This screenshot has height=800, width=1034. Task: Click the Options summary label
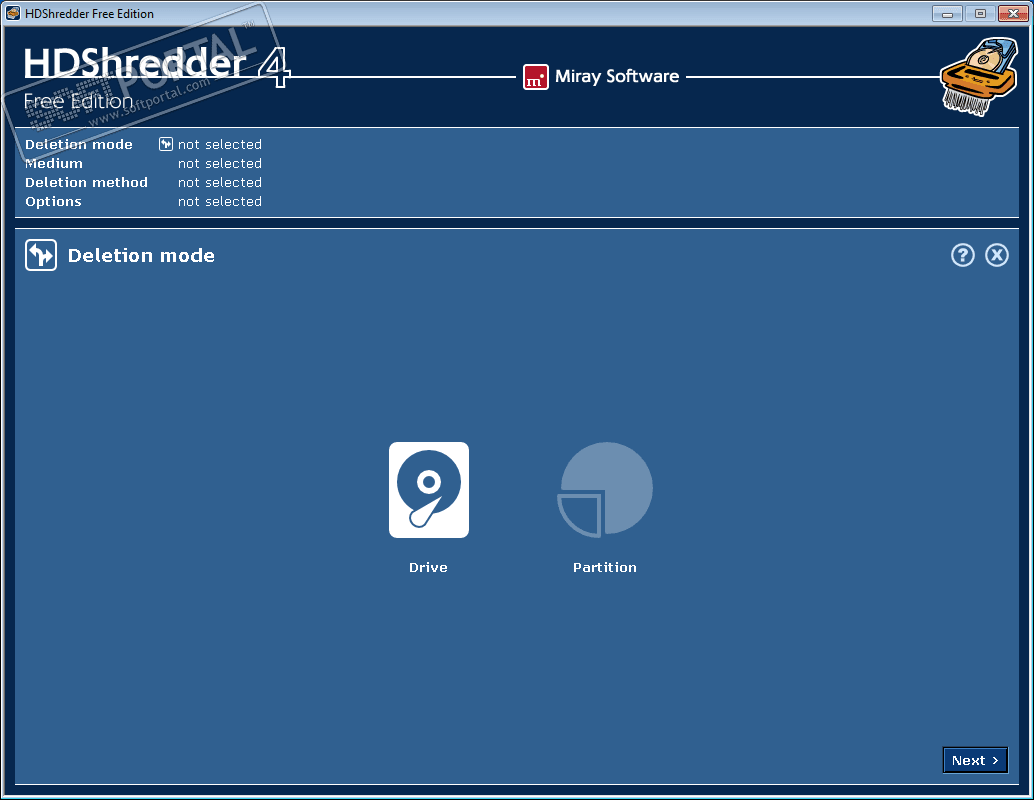(53, 202)
